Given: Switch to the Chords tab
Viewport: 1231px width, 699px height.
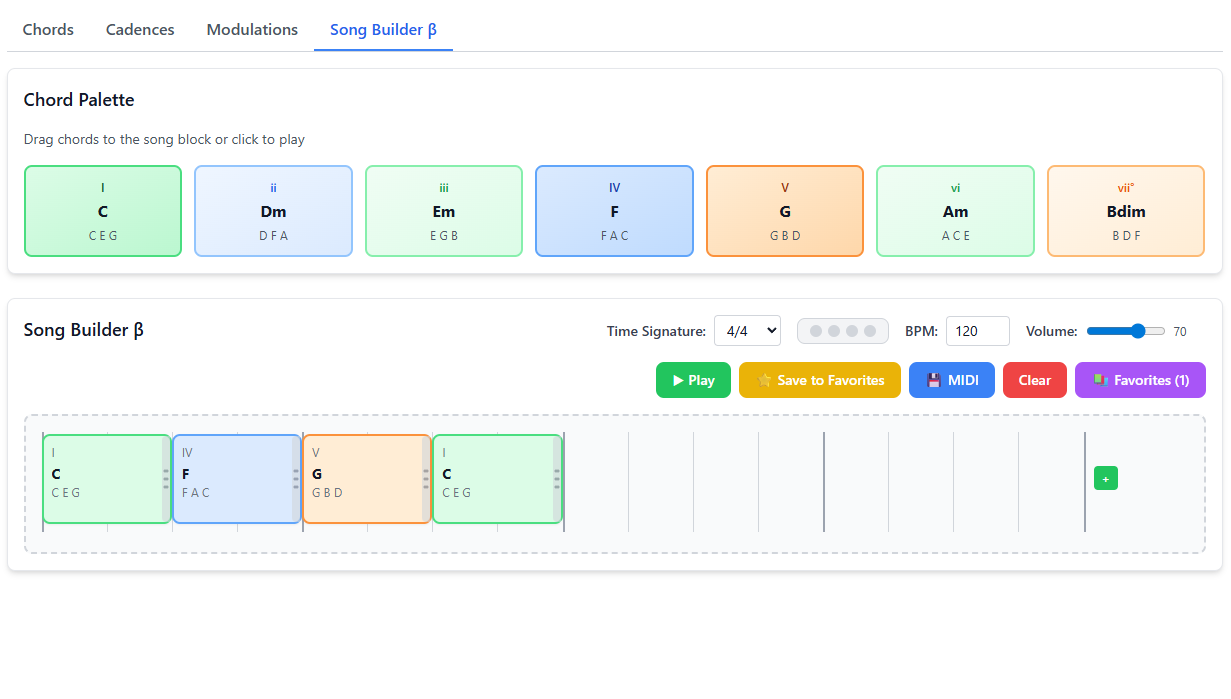Looking at the screenshot, I should click(x=48, y=30).
